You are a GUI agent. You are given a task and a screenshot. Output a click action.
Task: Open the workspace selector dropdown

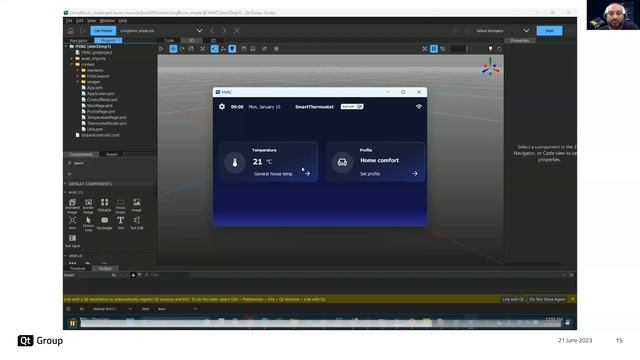point(526,31)
